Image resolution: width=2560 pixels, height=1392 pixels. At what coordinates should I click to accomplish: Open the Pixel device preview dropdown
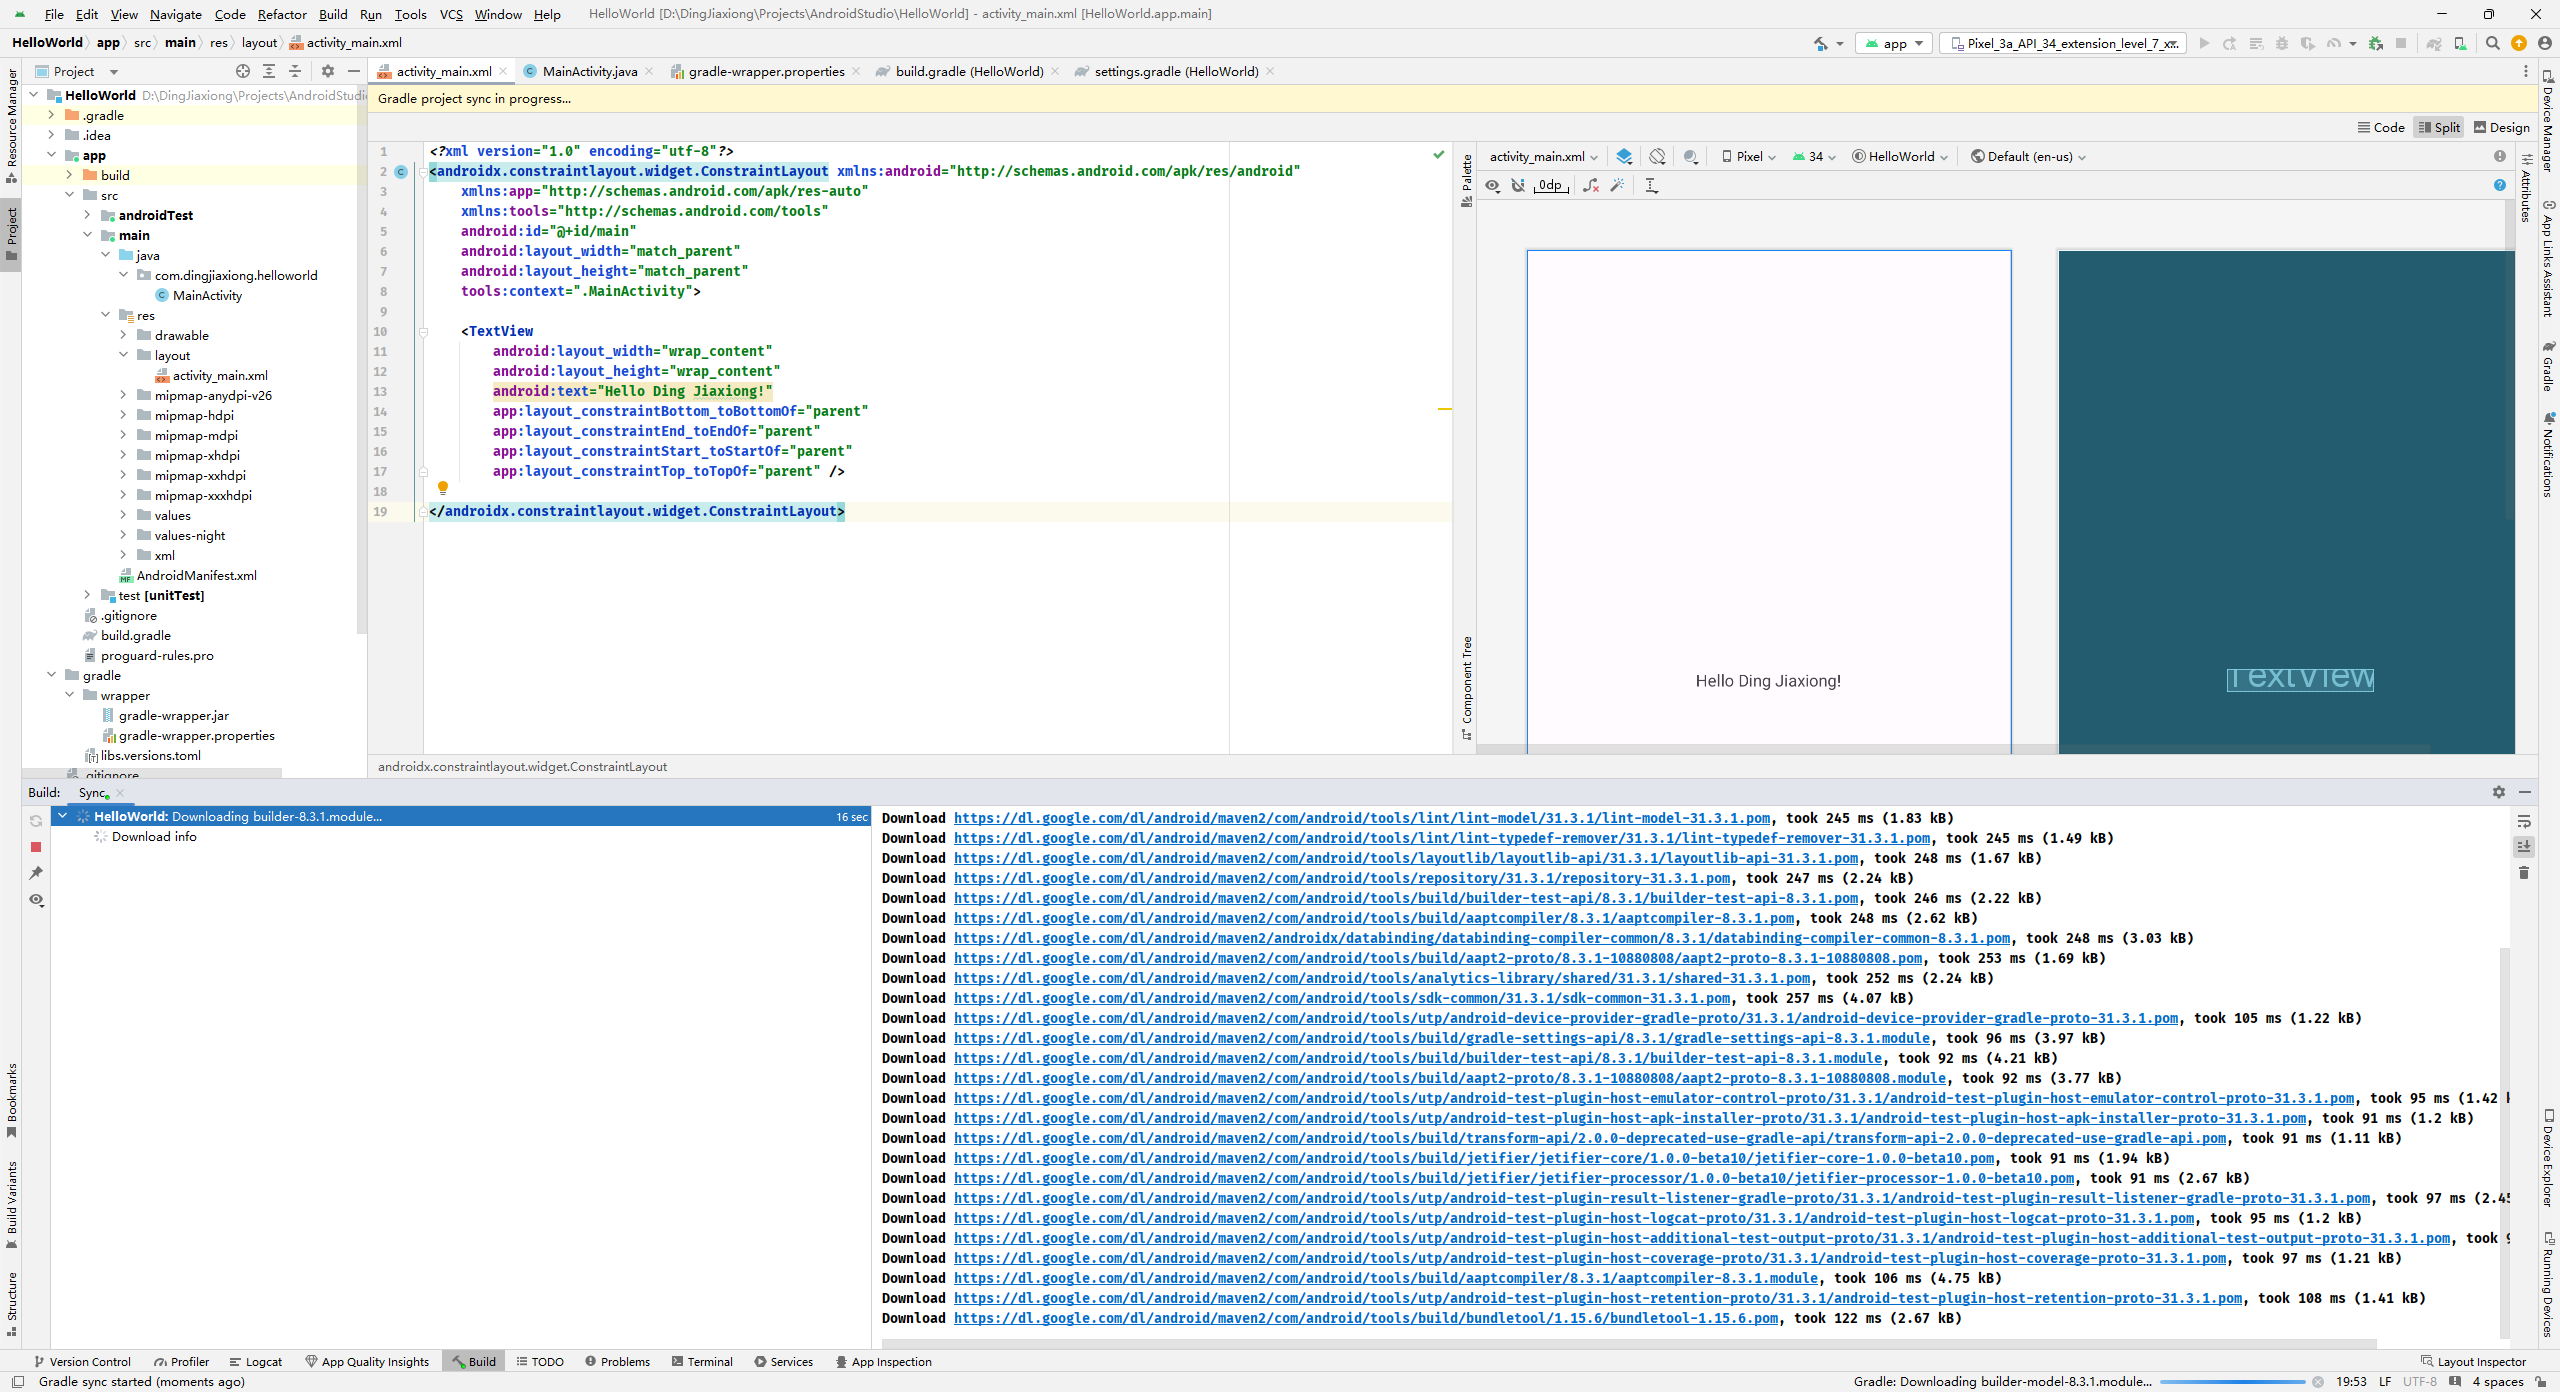click(1748, 156)
